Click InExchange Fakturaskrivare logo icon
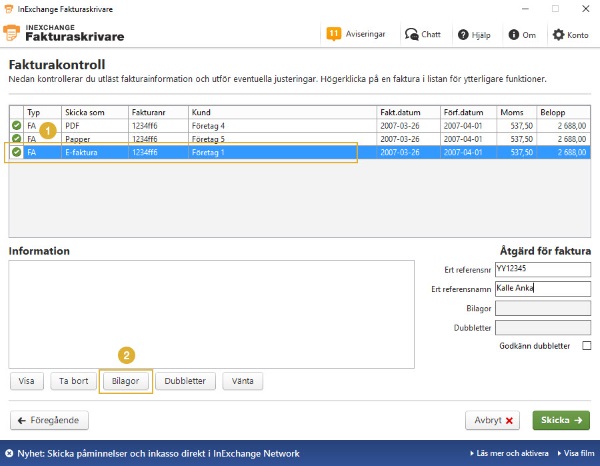 [11, 33]
